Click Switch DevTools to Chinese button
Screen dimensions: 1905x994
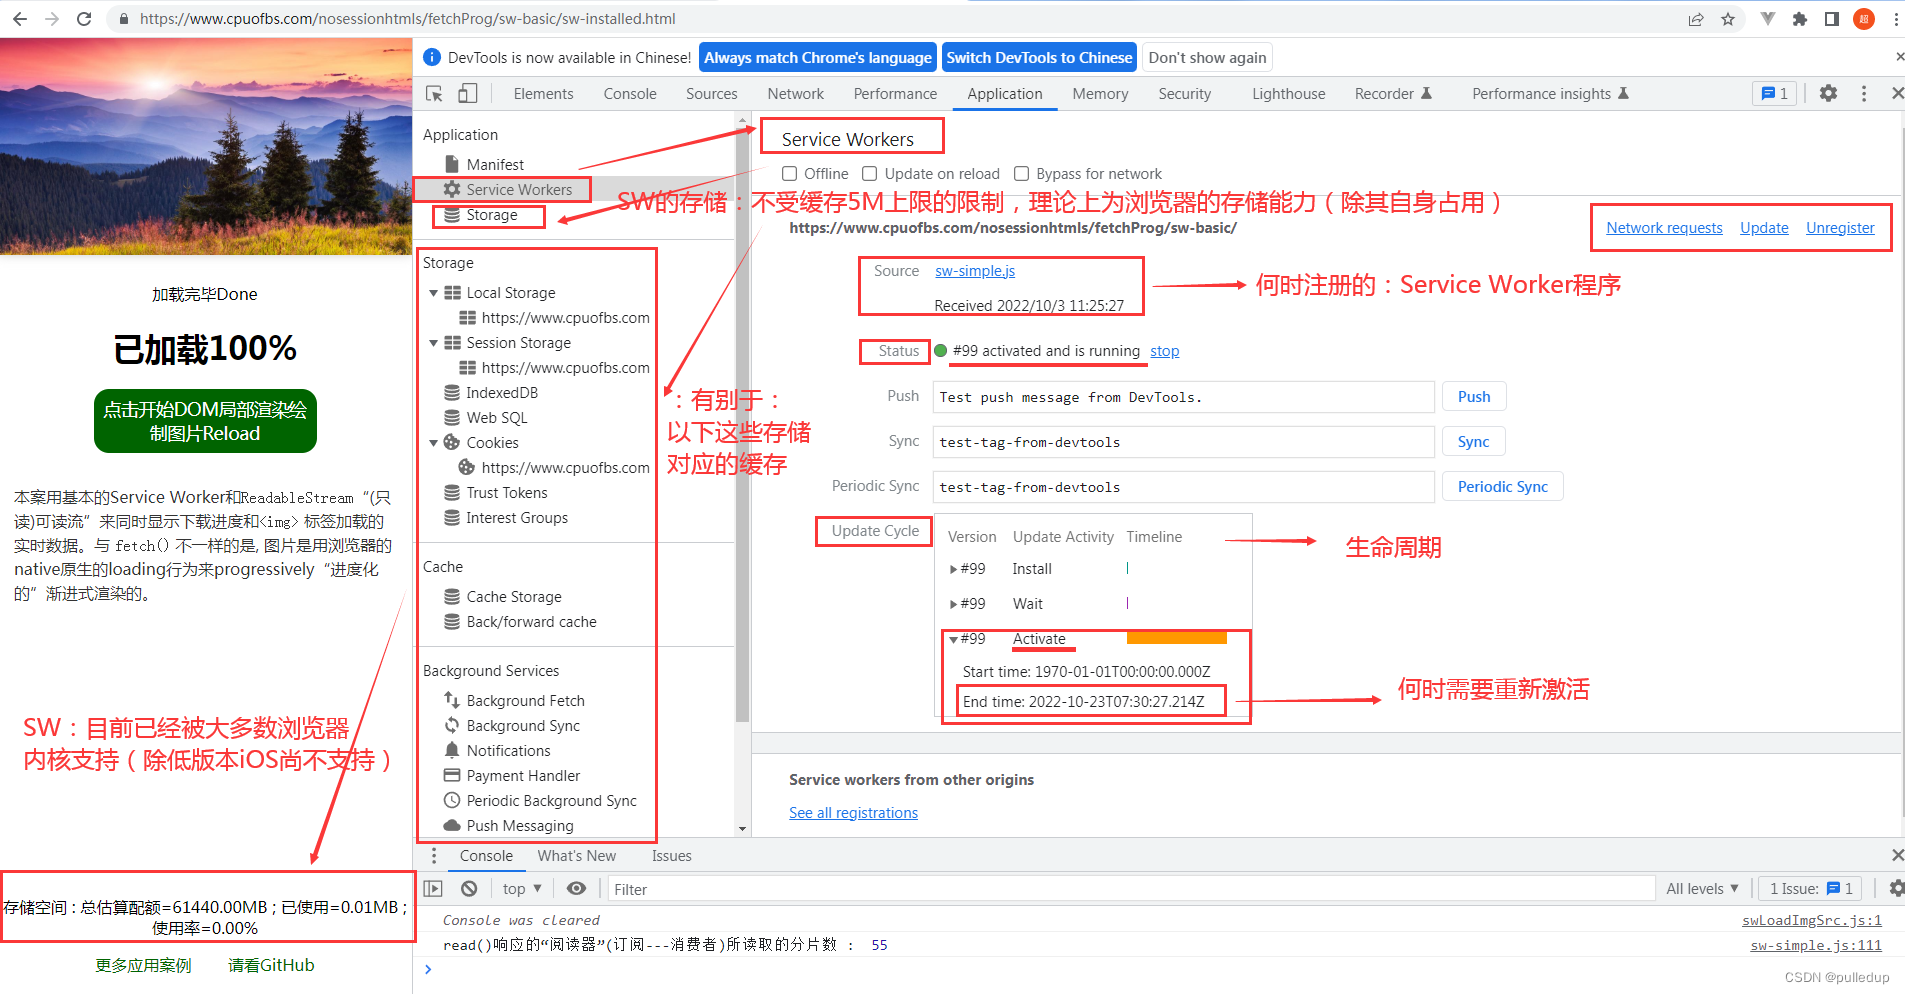click(1039, 57)
